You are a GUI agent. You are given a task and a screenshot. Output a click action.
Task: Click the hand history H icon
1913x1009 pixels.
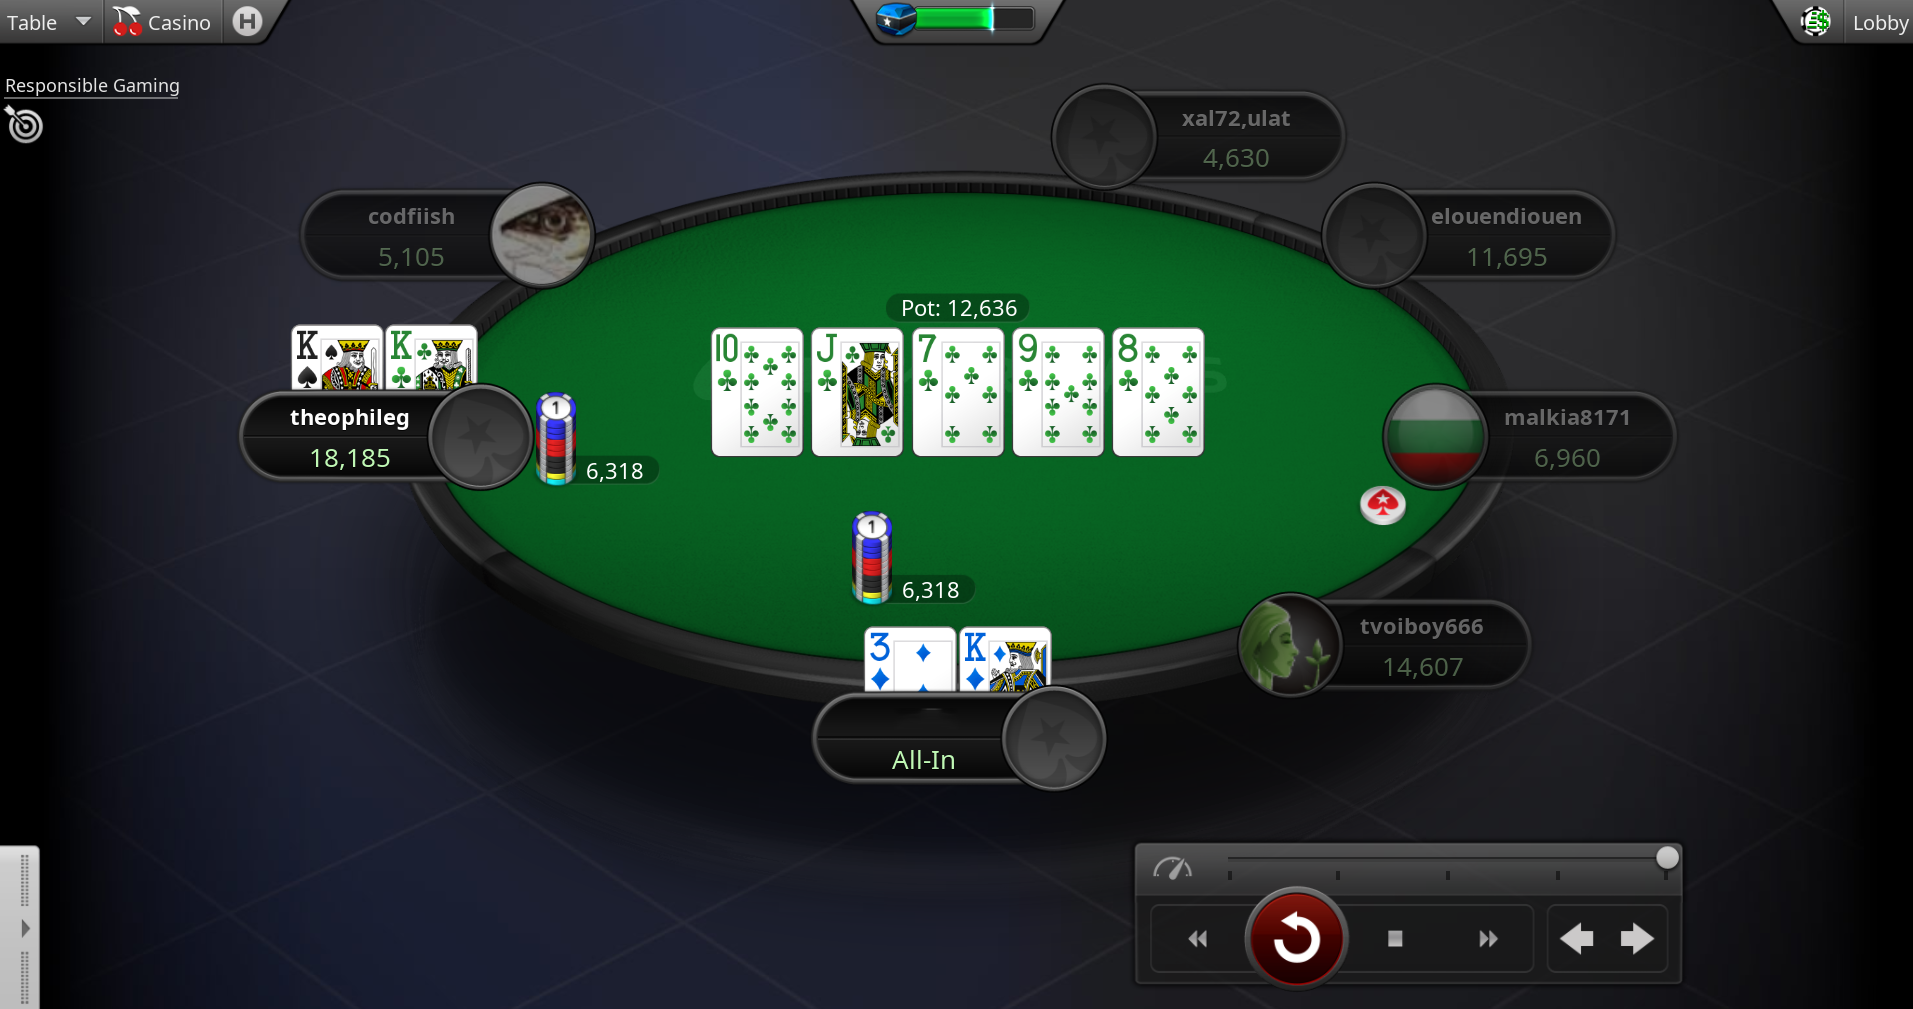point(247,21)
